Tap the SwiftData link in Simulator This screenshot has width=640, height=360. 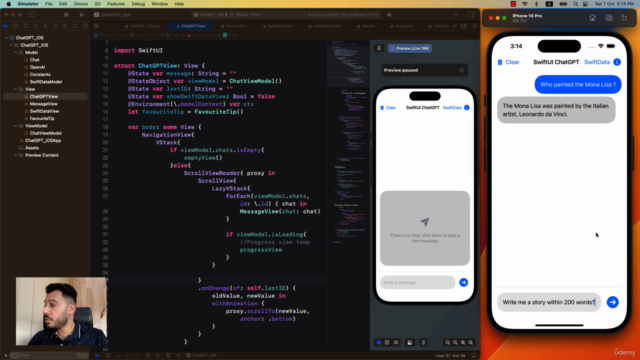(597, 62)
